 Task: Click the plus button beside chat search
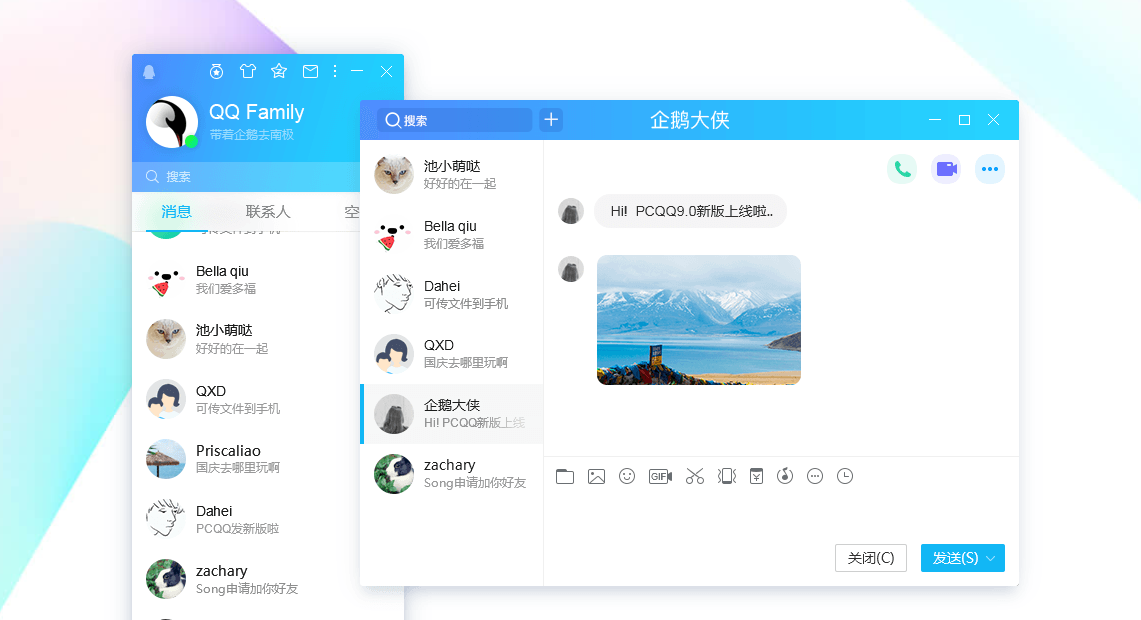(551, 119)
